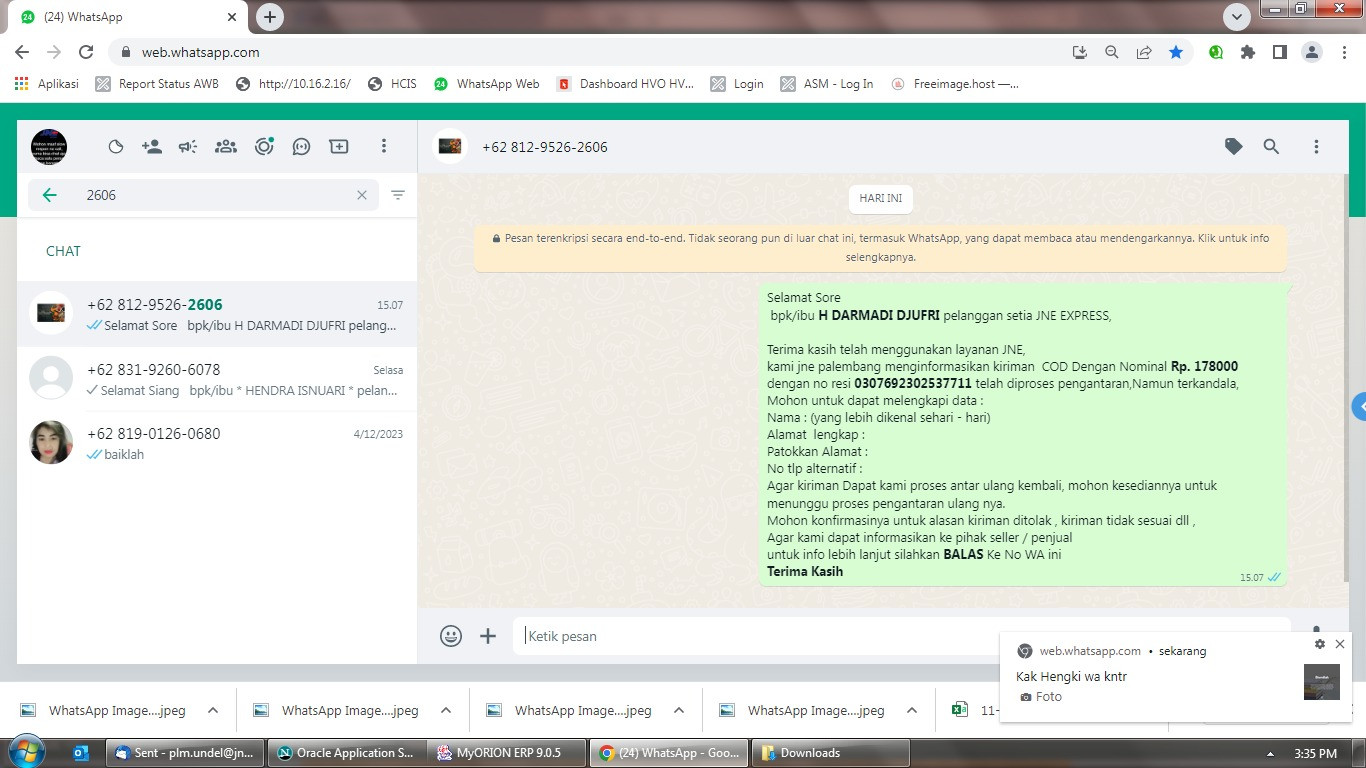The height and width of the screenshot is (768, 1366).
Task: Open the Chrome profile avatar
Action: pyautogui.click(x=1312, y=52)
